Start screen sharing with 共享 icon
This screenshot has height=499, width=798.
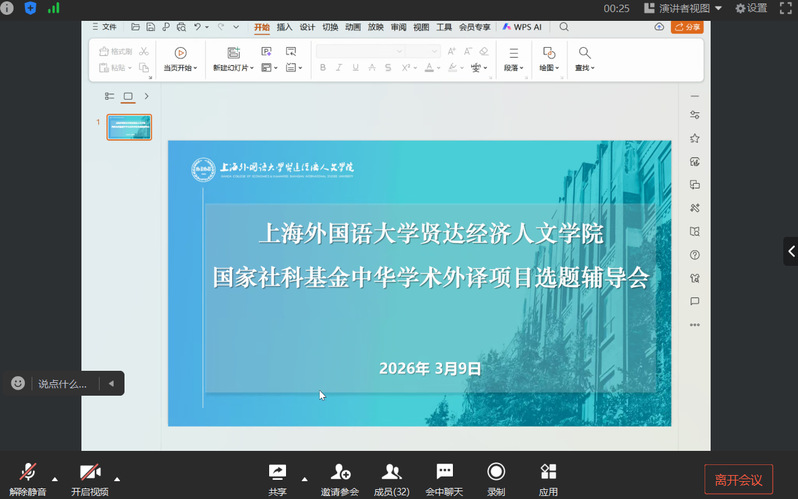click(277, 472)
